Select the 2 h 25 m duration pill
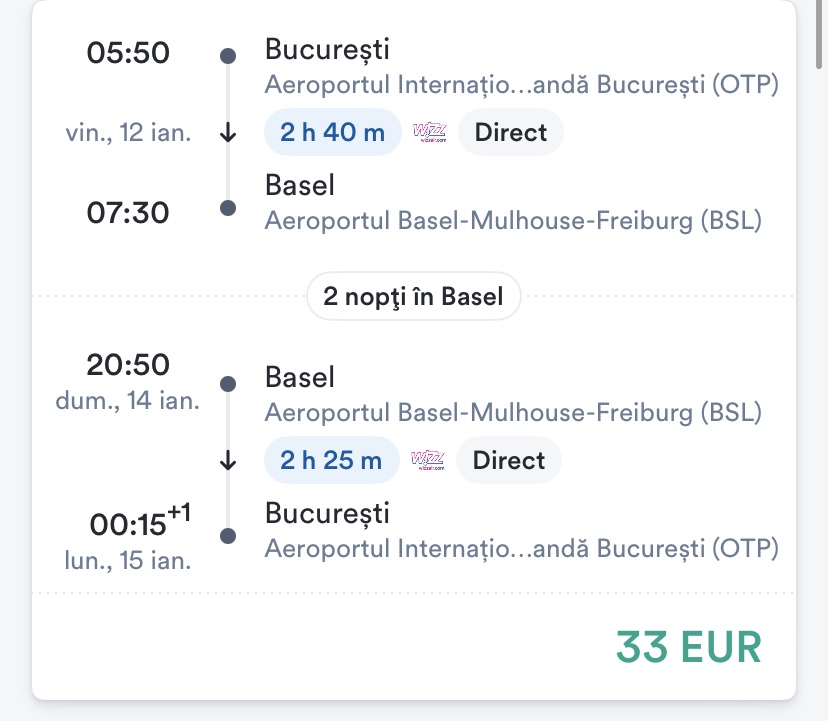 (x=331, y=460)
